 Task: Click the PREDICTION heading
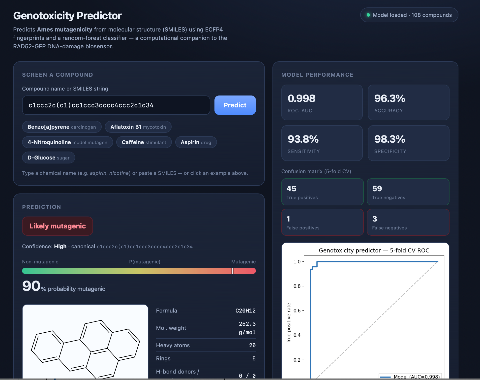coord(41,207)
